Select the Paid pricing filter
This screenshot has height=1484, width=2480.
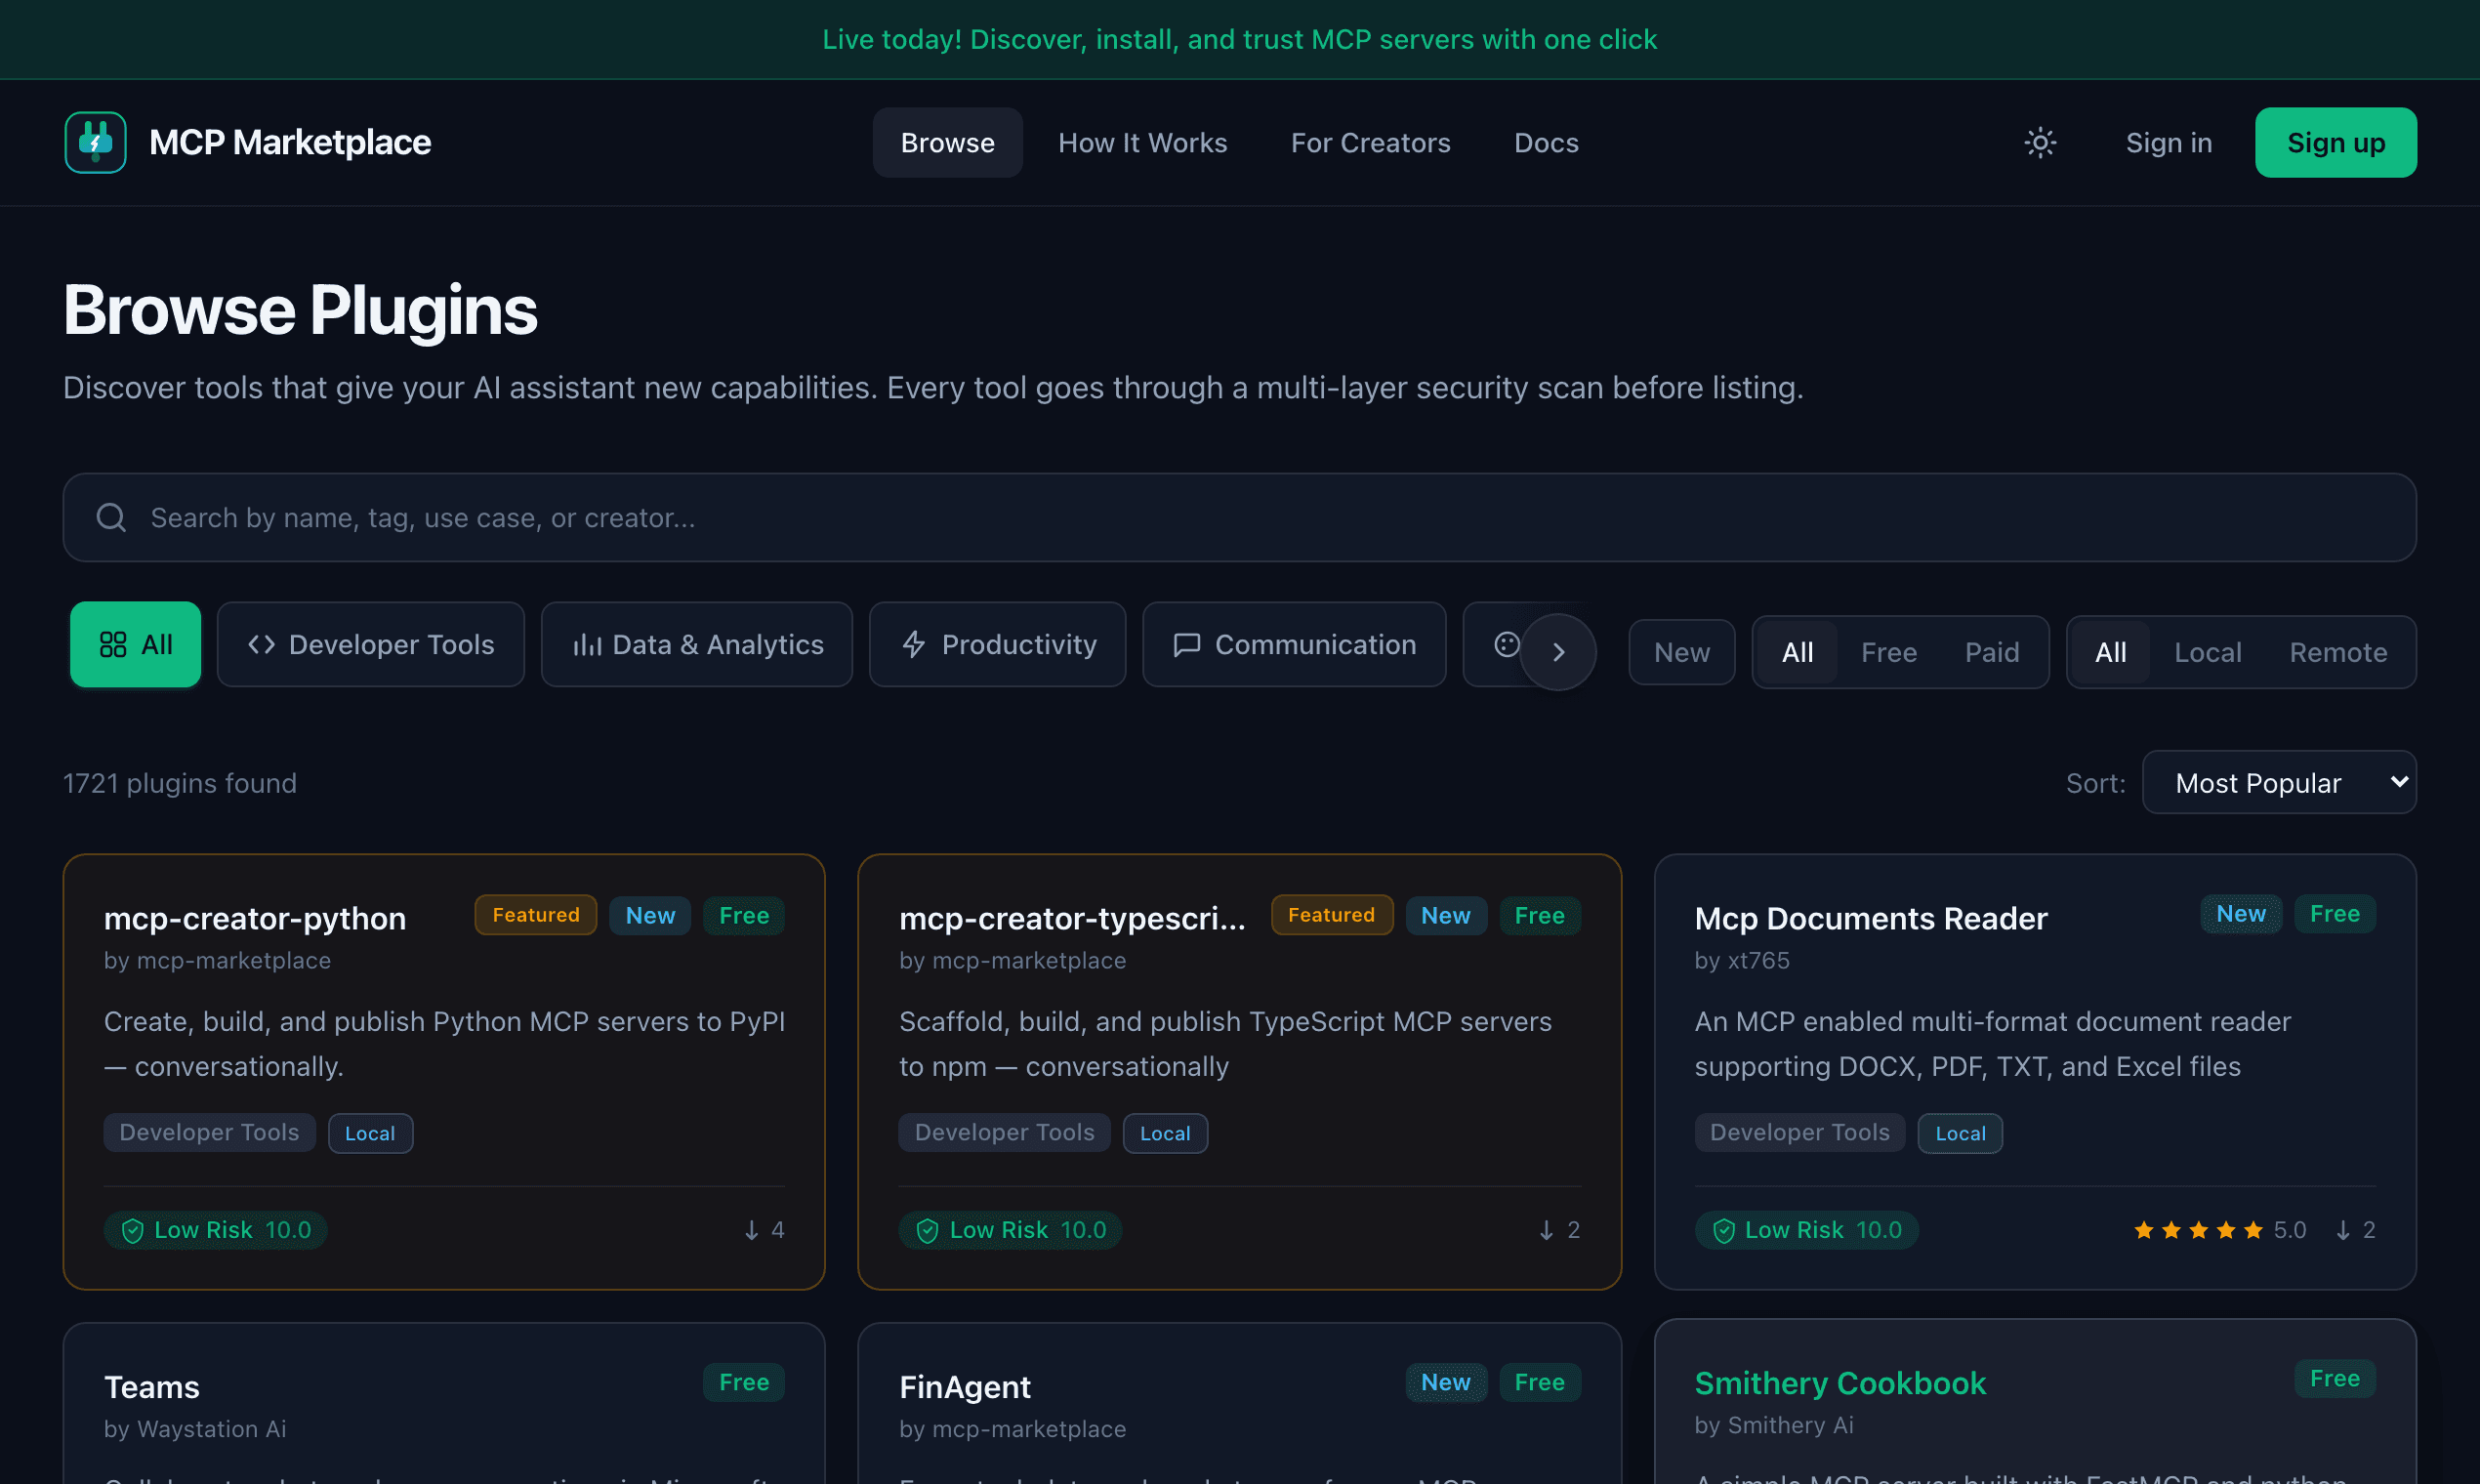1991,651
